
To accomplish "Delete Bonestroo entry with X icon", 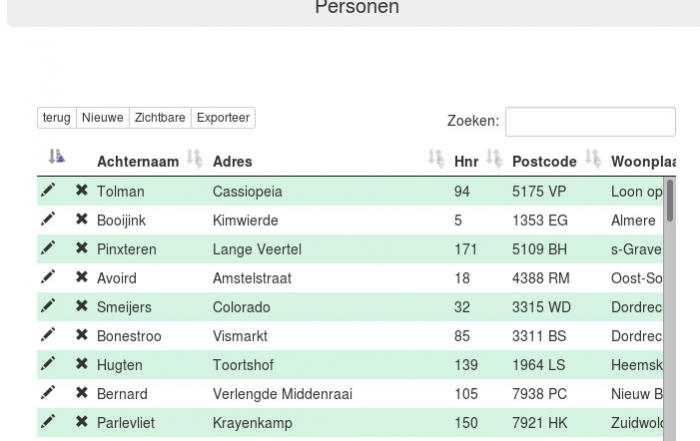I will [x=82, y=335].
